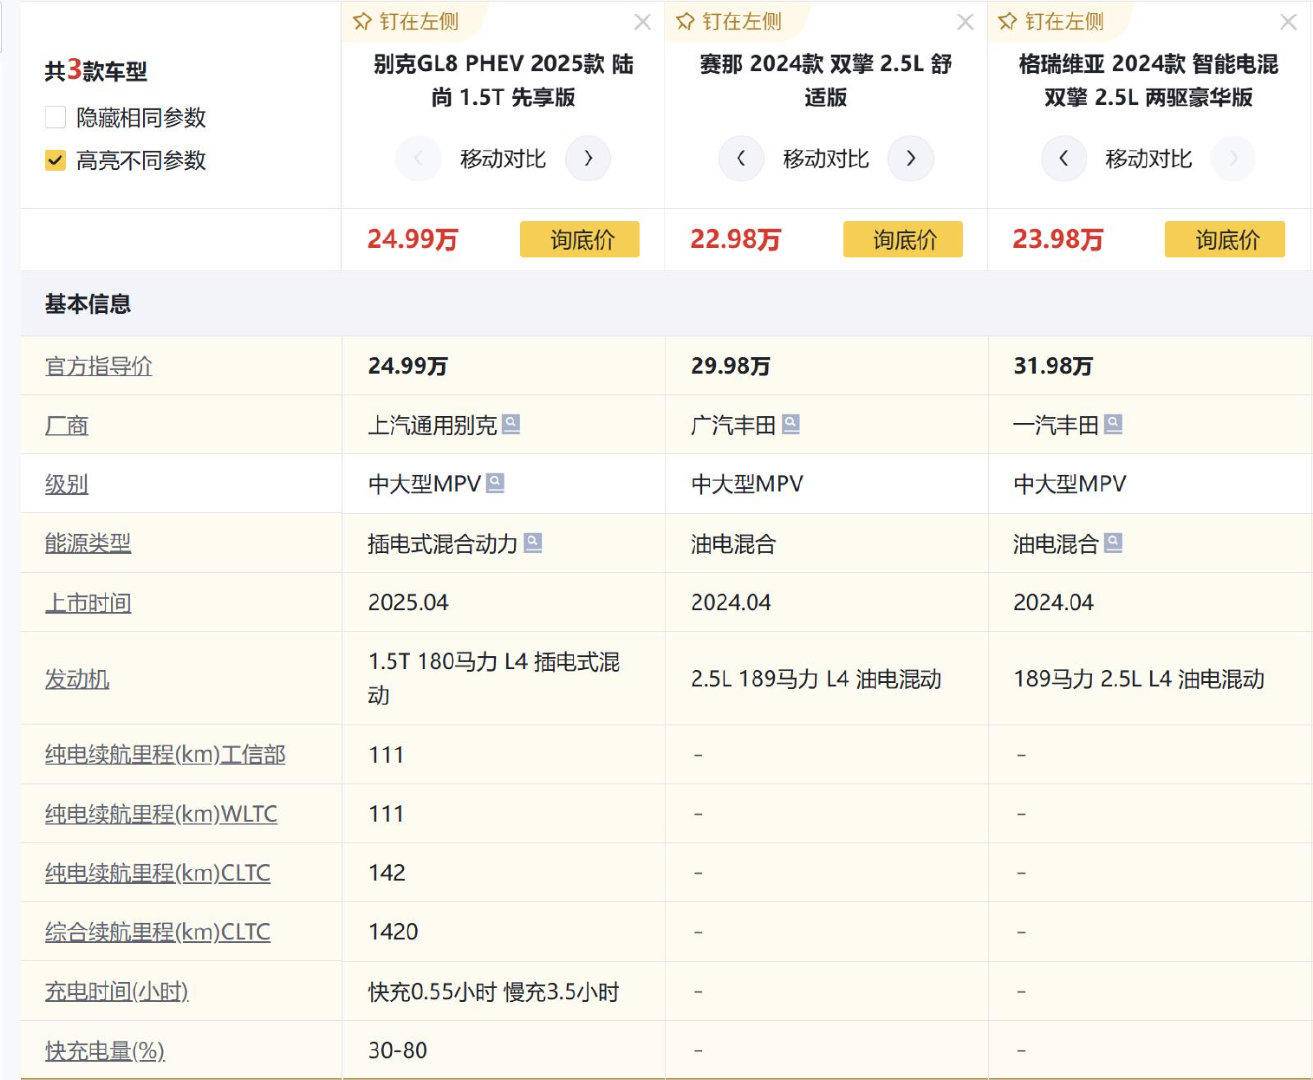Remove the 格瑞维亚 column from the comparison
The width and height of the screenshot is (1313, 1080).
tap(1288, 22)
